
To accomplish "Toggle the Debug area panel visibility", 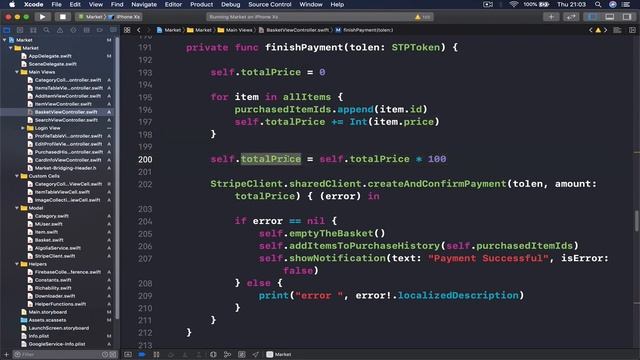I will click(x=610, y=17).
